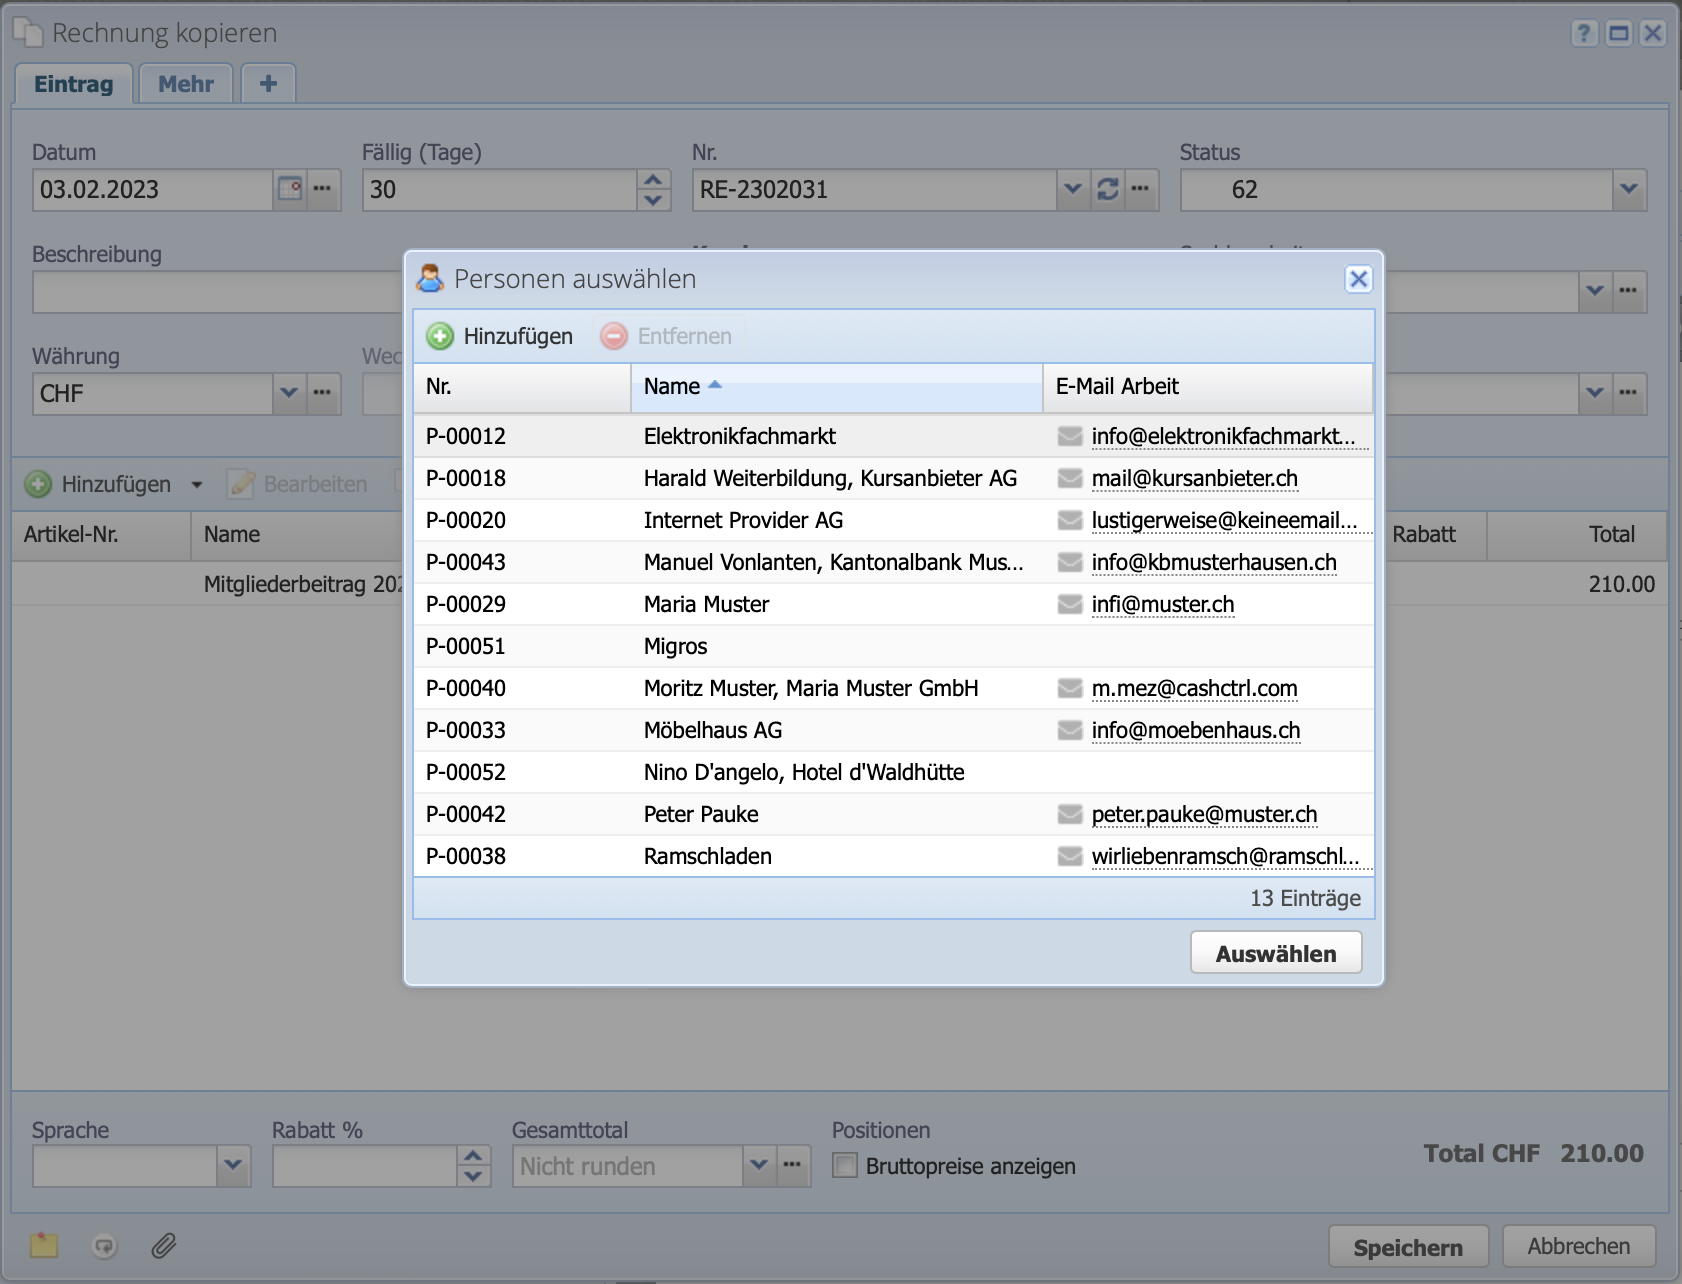
Task: Increase Fällig (Tage) with up arrow
Action: point(653,180)
